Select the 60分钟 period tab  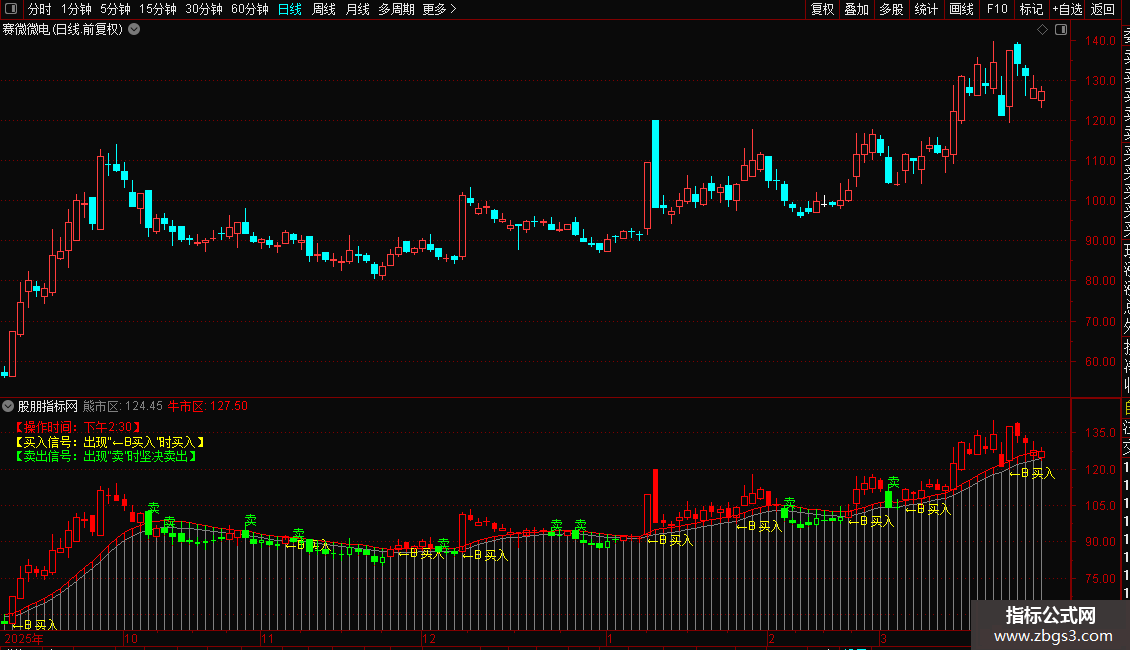pyautogui.click(x=250, y=9)
